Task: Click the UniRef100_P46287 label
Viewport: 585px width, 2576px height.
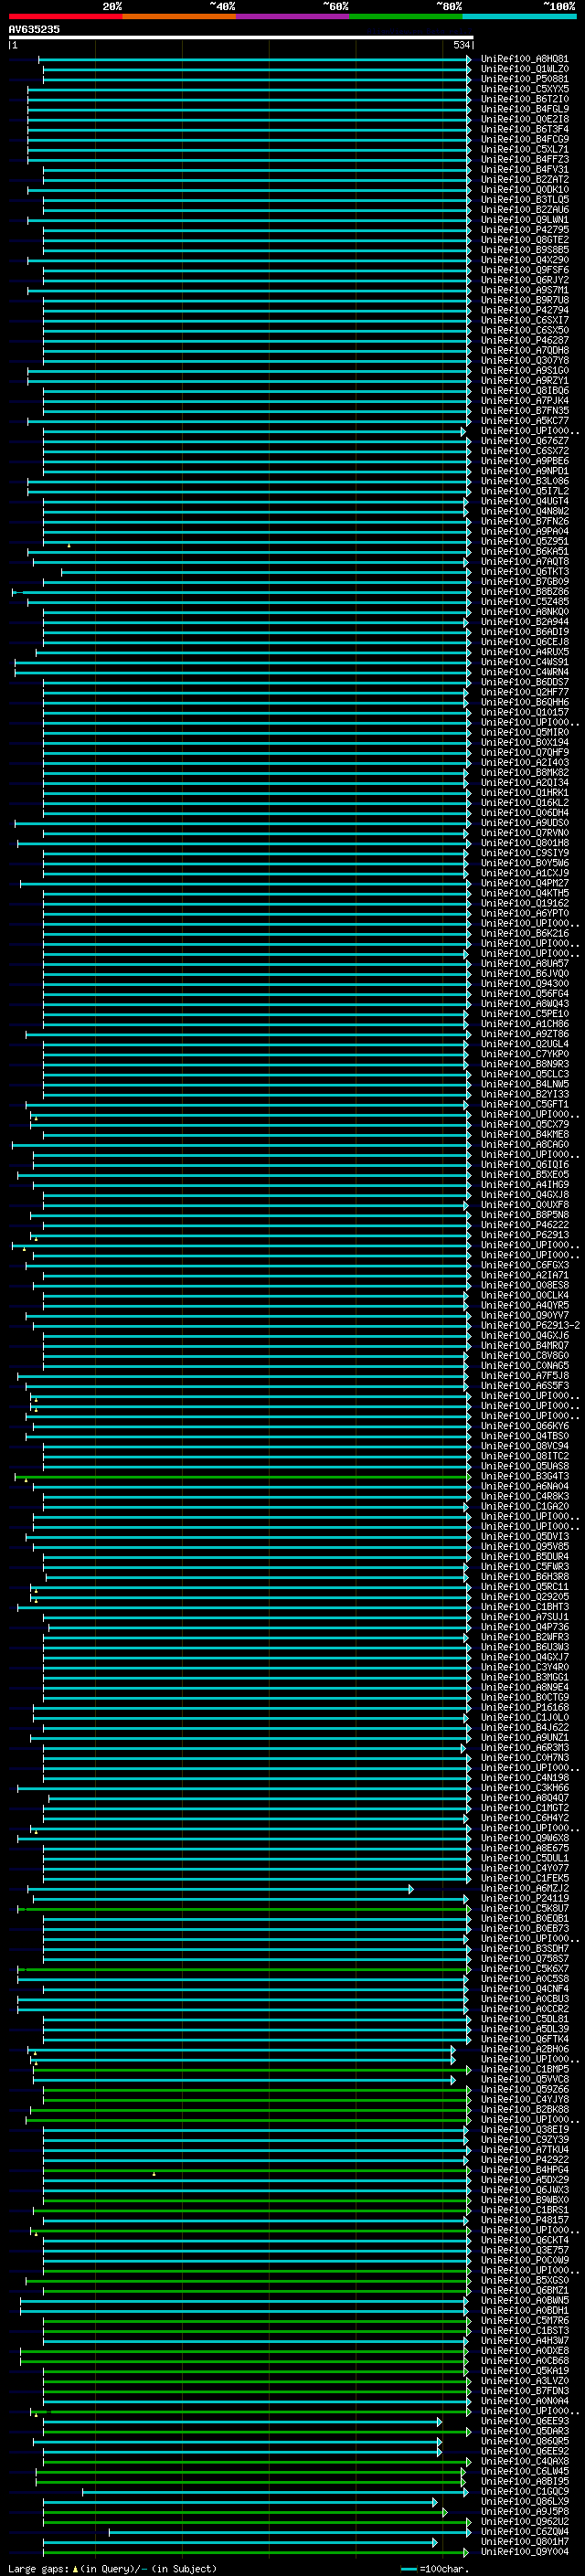Action: 524,340
